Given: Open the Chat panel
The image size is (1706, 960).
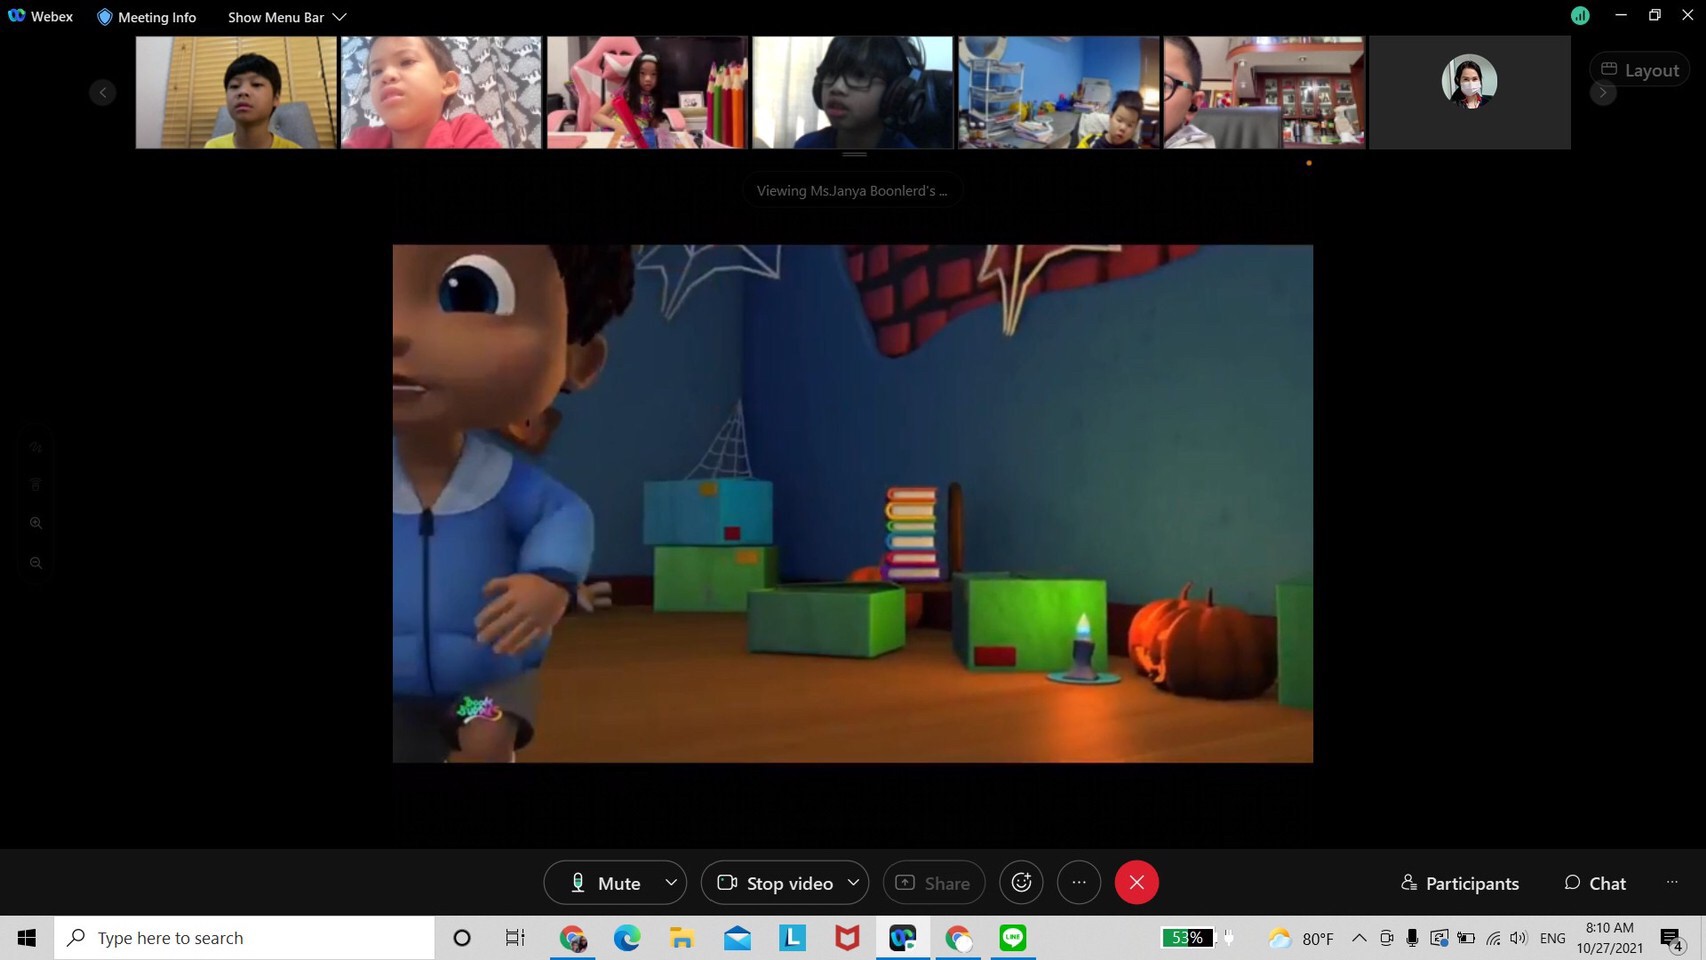Looking at the screenshot, I should click(x=1595, y=883).
